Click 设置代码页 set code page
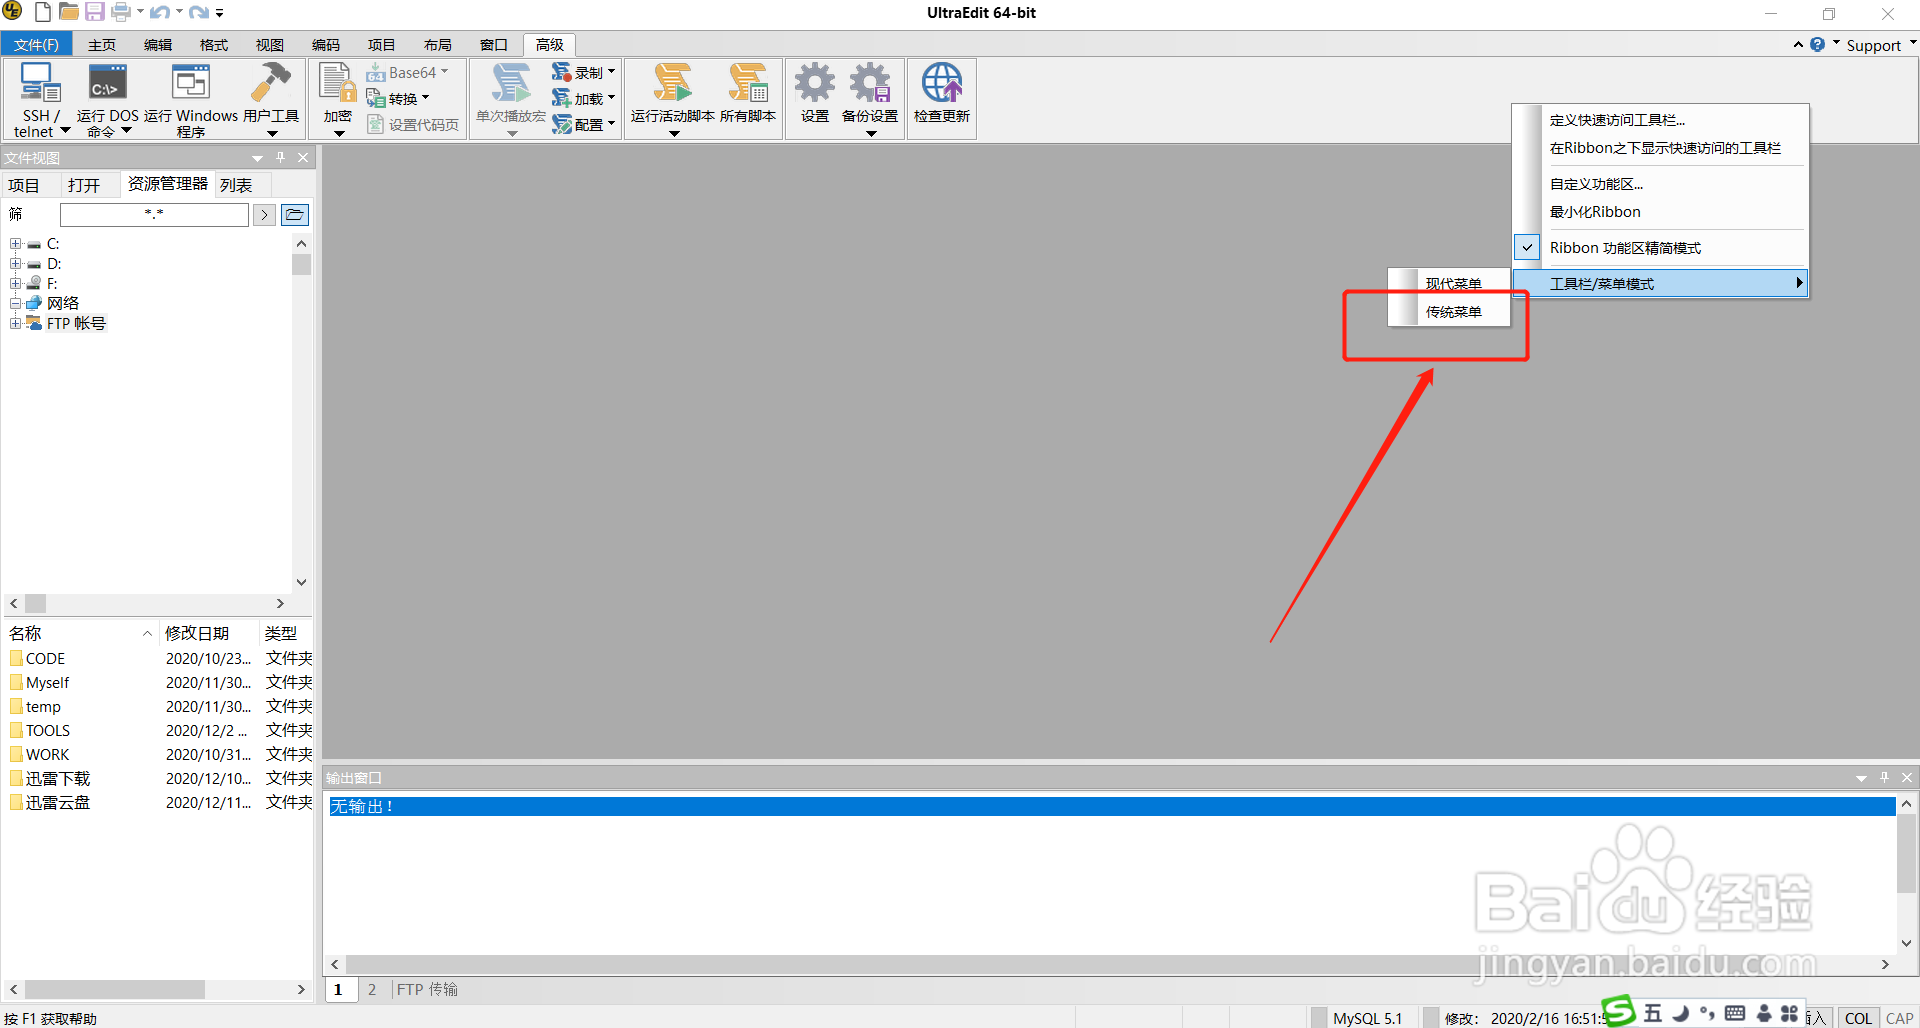Image resolution: width=1920 pixels, height=1028 pixels. 412,124
